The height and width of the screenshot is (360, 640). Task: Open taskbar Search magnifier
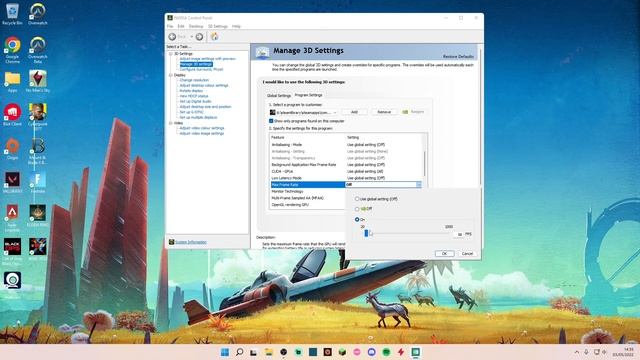(x=240, y=352)
